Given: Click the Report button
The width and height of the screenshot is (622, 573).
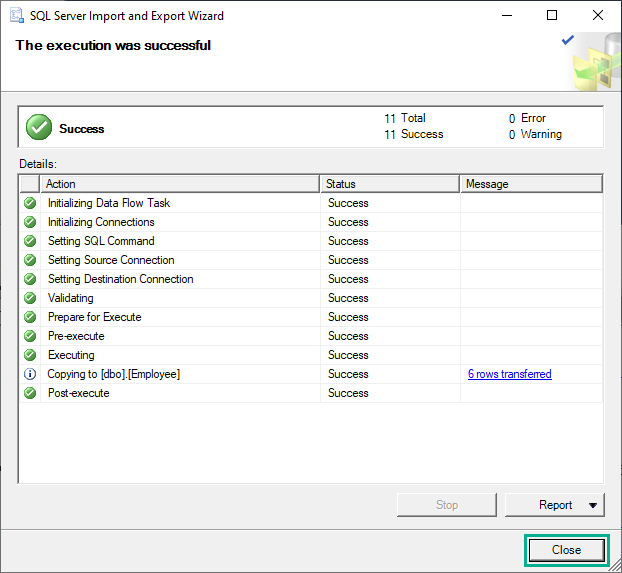Looking at the screenshot, I should 555,505.
